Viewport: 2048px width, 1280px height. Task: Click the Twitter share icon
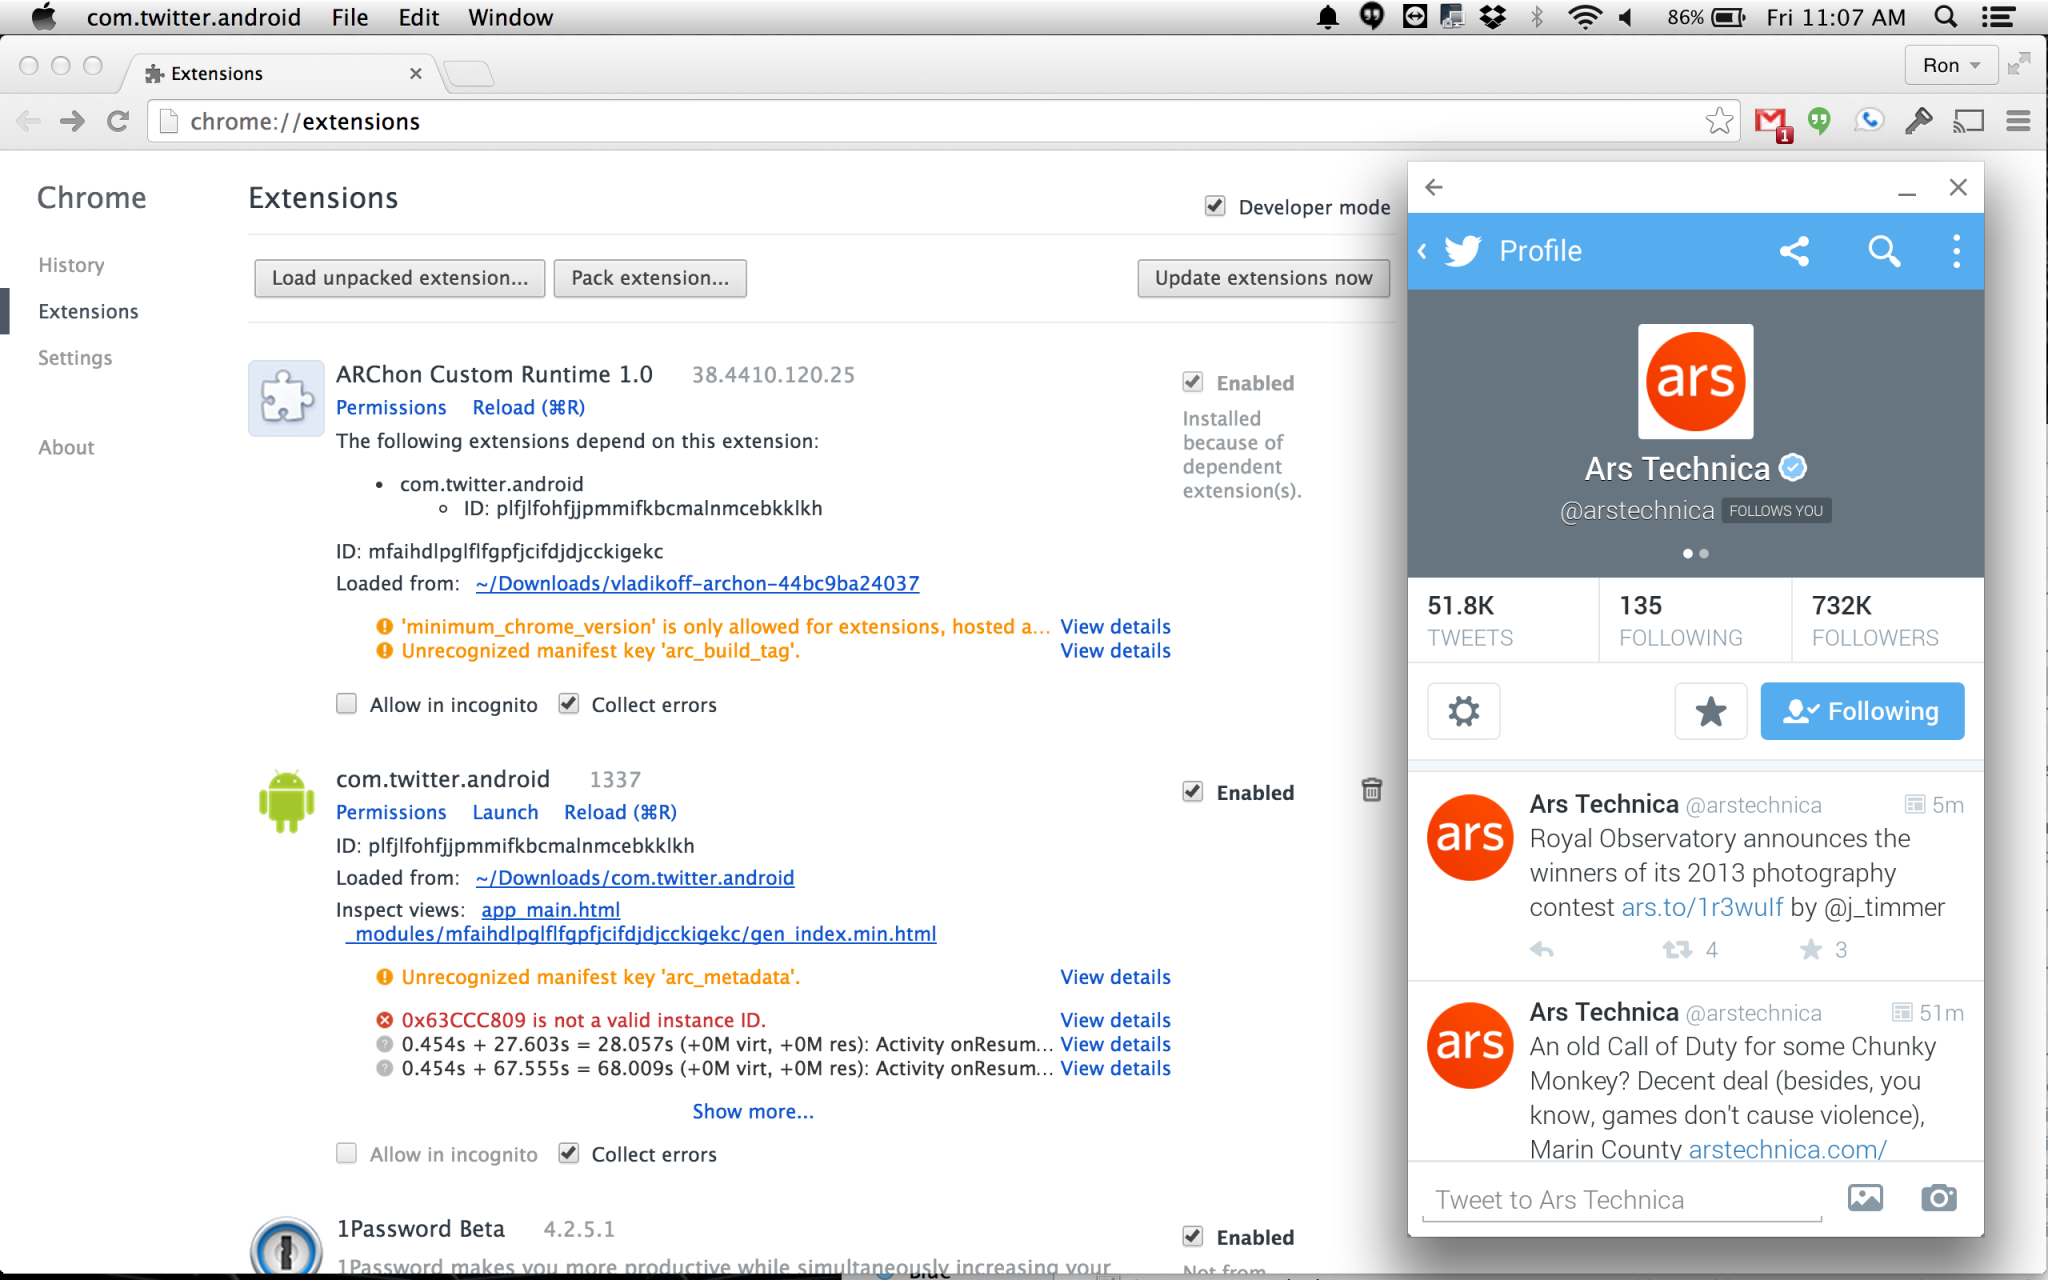click(x=1794, y=250)
